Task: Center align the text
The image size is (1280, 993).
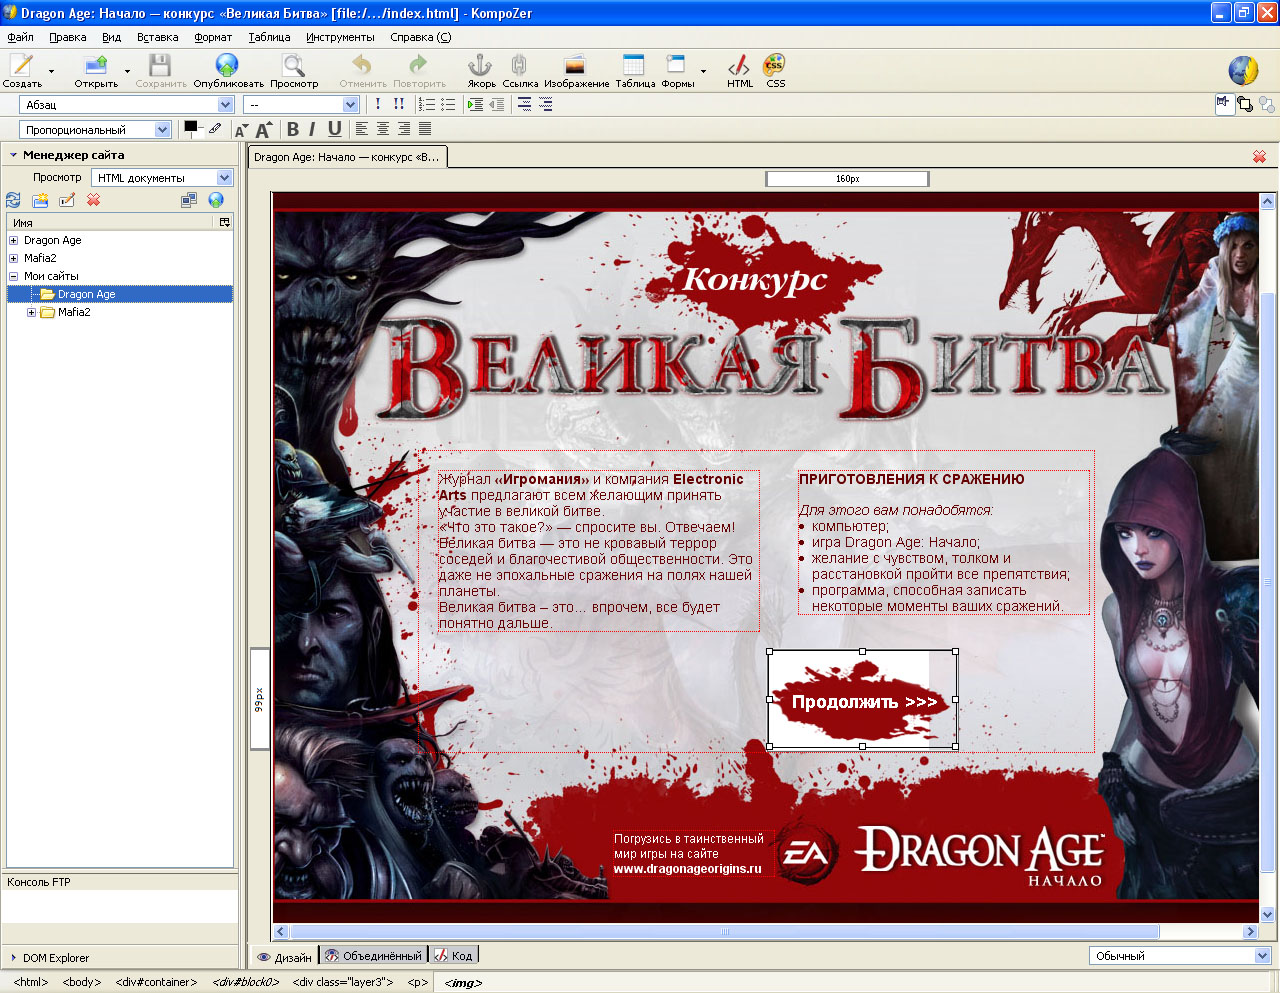Action: (383, 129)
